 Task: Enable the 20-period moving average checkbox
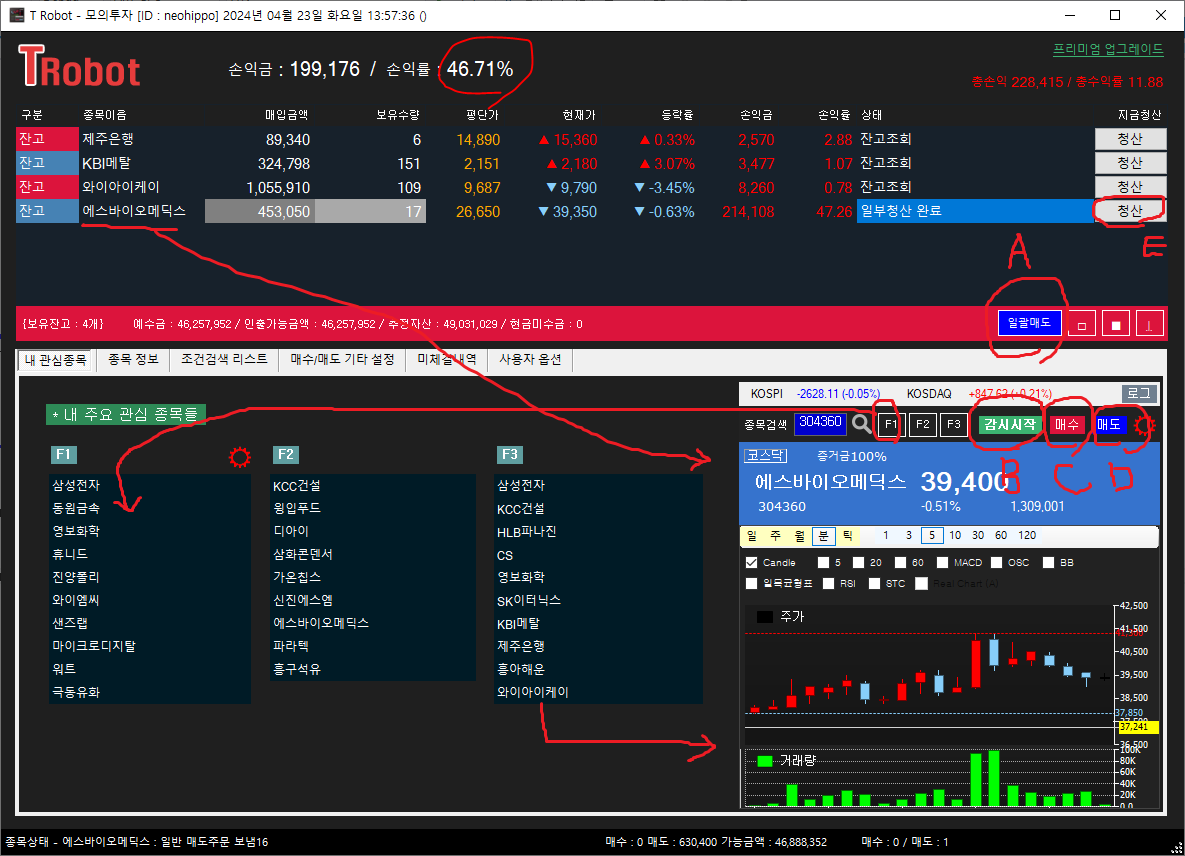(x=859, y=563)
